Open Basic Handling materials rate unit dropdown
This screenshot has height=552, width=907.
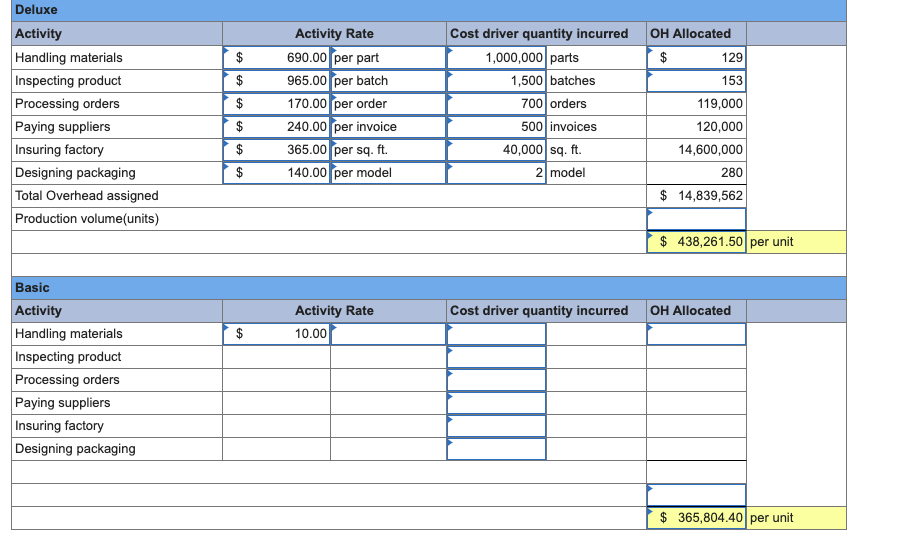click(388, 334)
